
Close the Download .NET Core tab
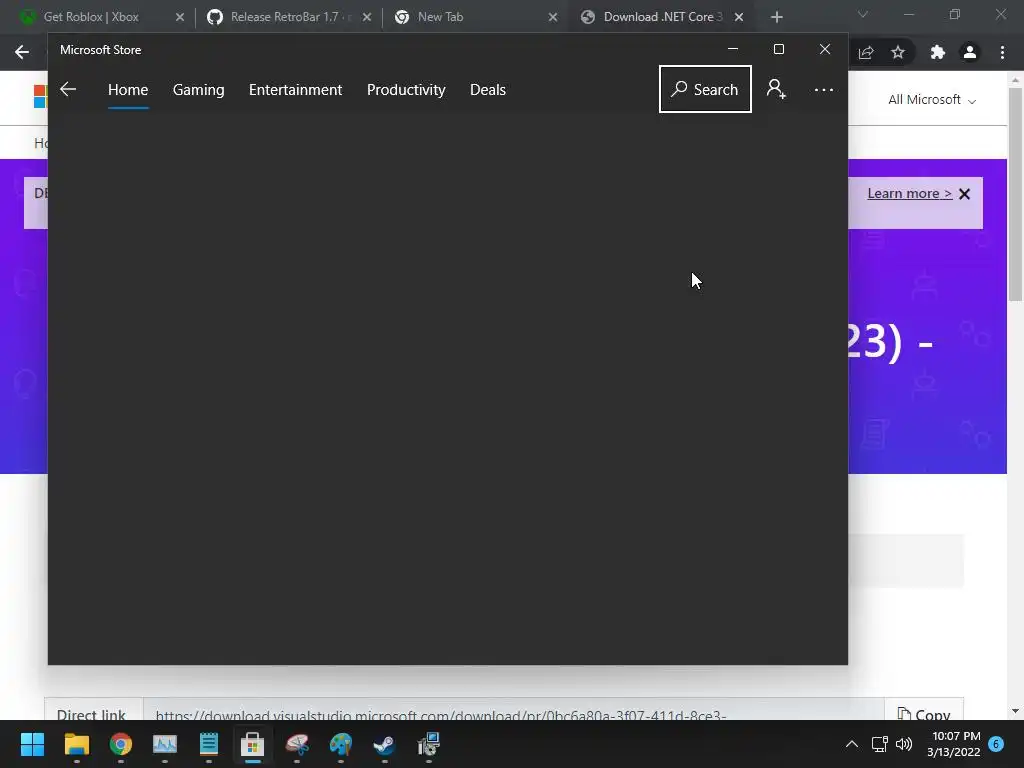[739, 17]
